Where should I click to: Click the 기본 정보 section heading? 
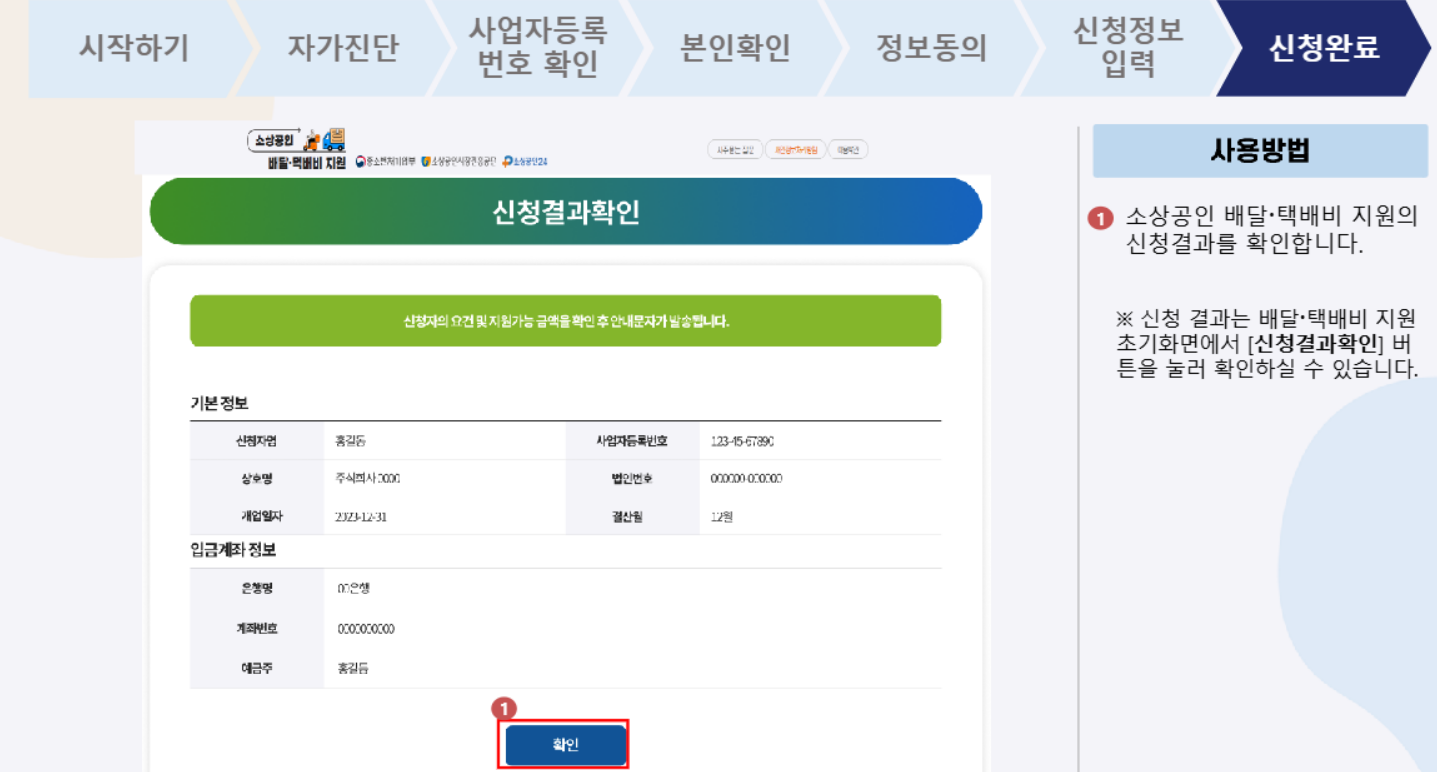point(219,403)
